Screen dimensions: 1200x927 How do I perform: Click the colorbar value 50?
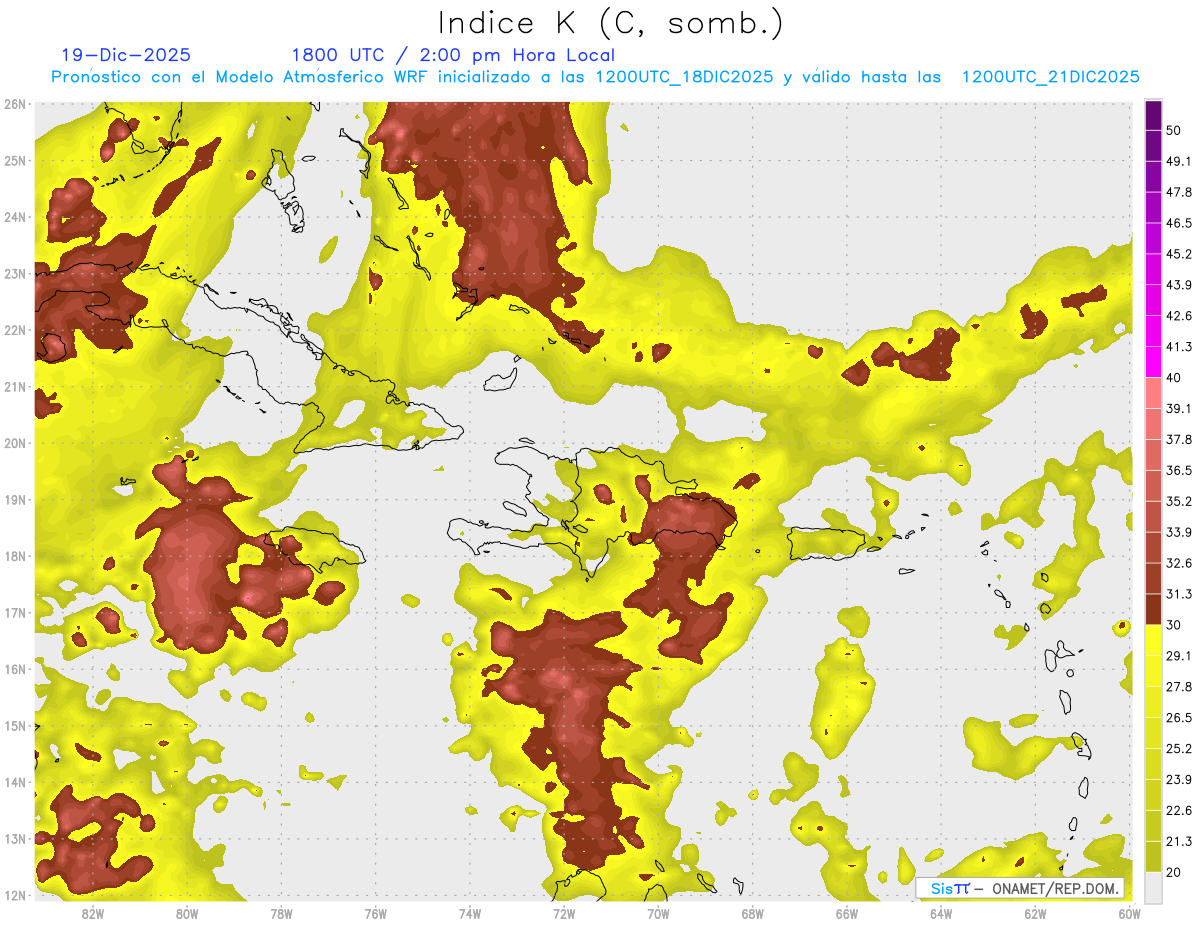[x=1175, y=131]
